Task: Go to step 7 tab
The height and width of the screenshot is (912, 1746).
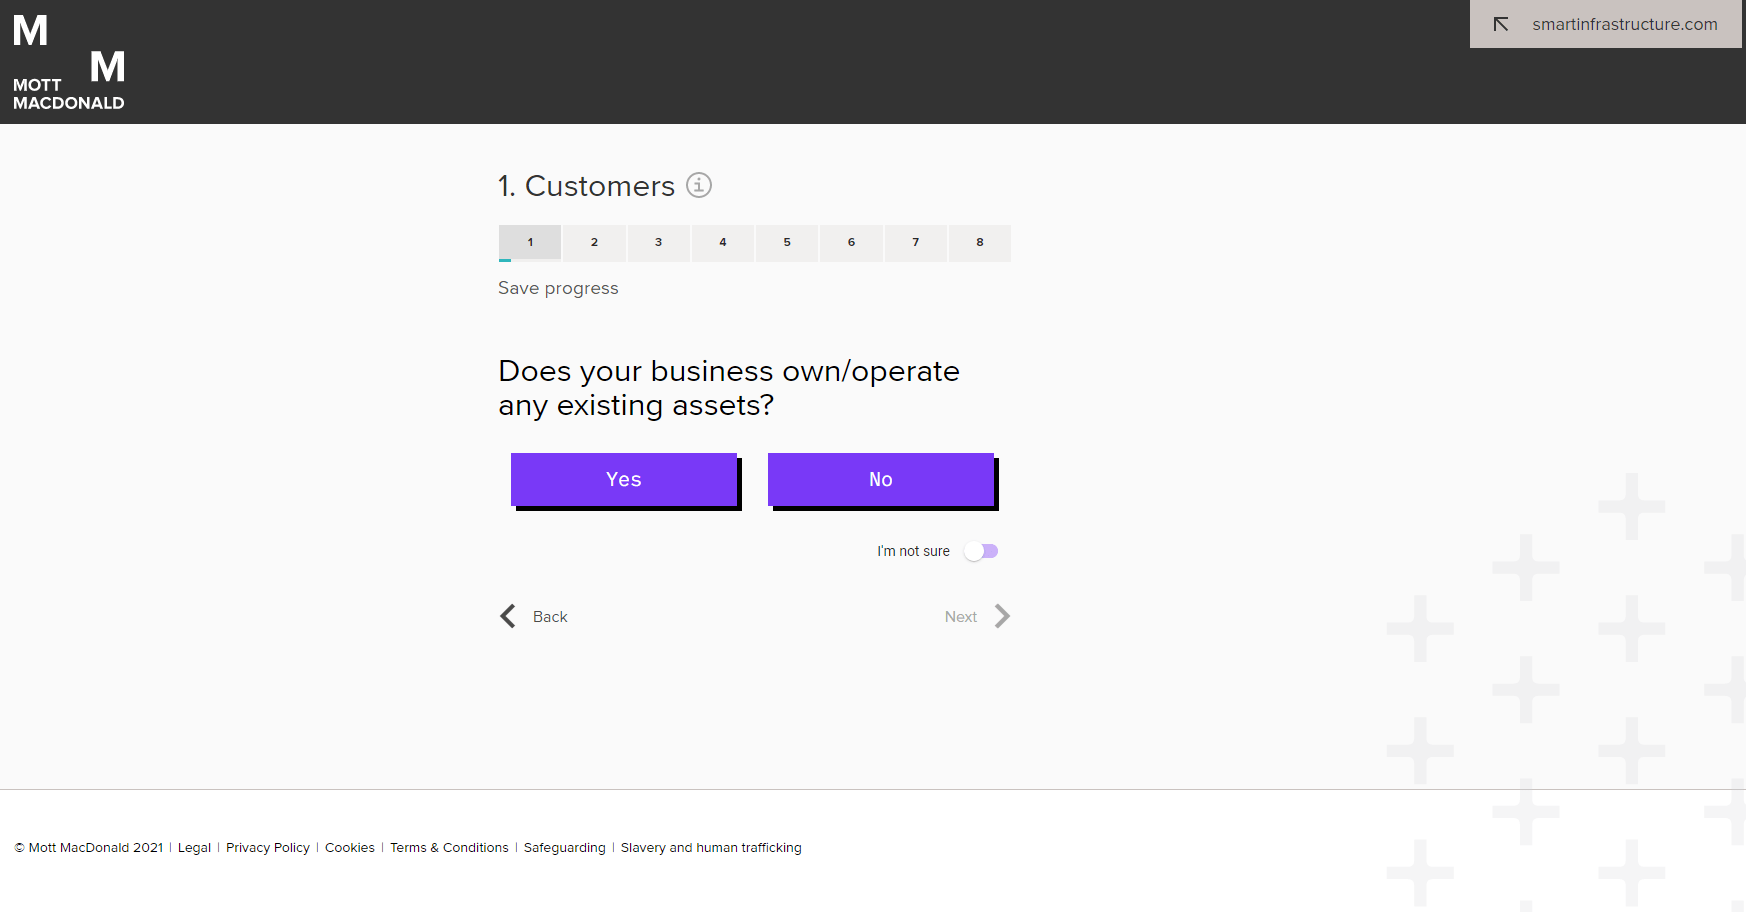Action: point(916,243)
